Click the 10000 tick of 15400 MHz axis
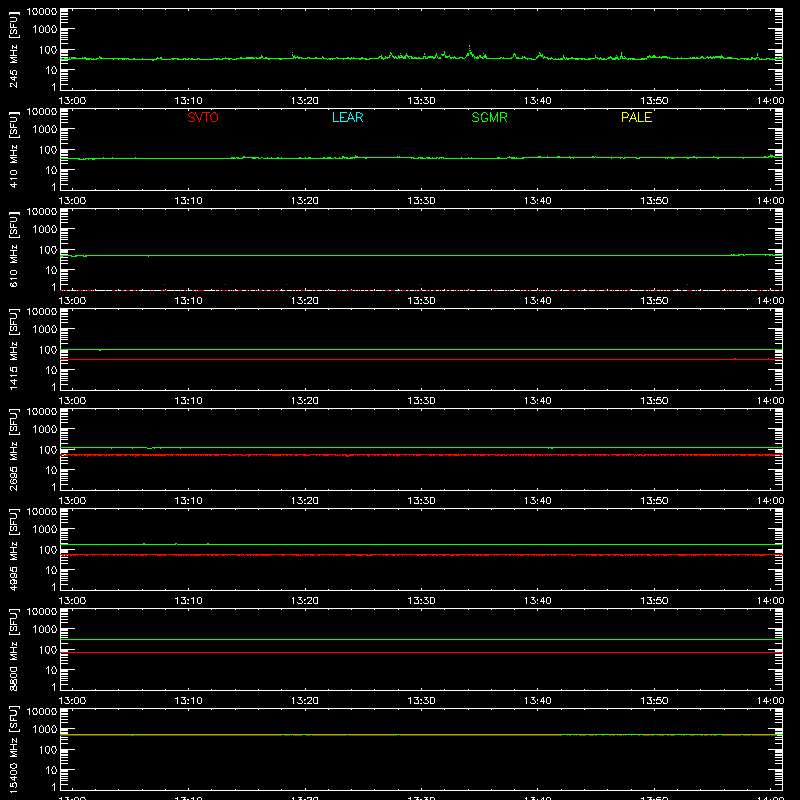800x800 pixels. pos(42,712)
